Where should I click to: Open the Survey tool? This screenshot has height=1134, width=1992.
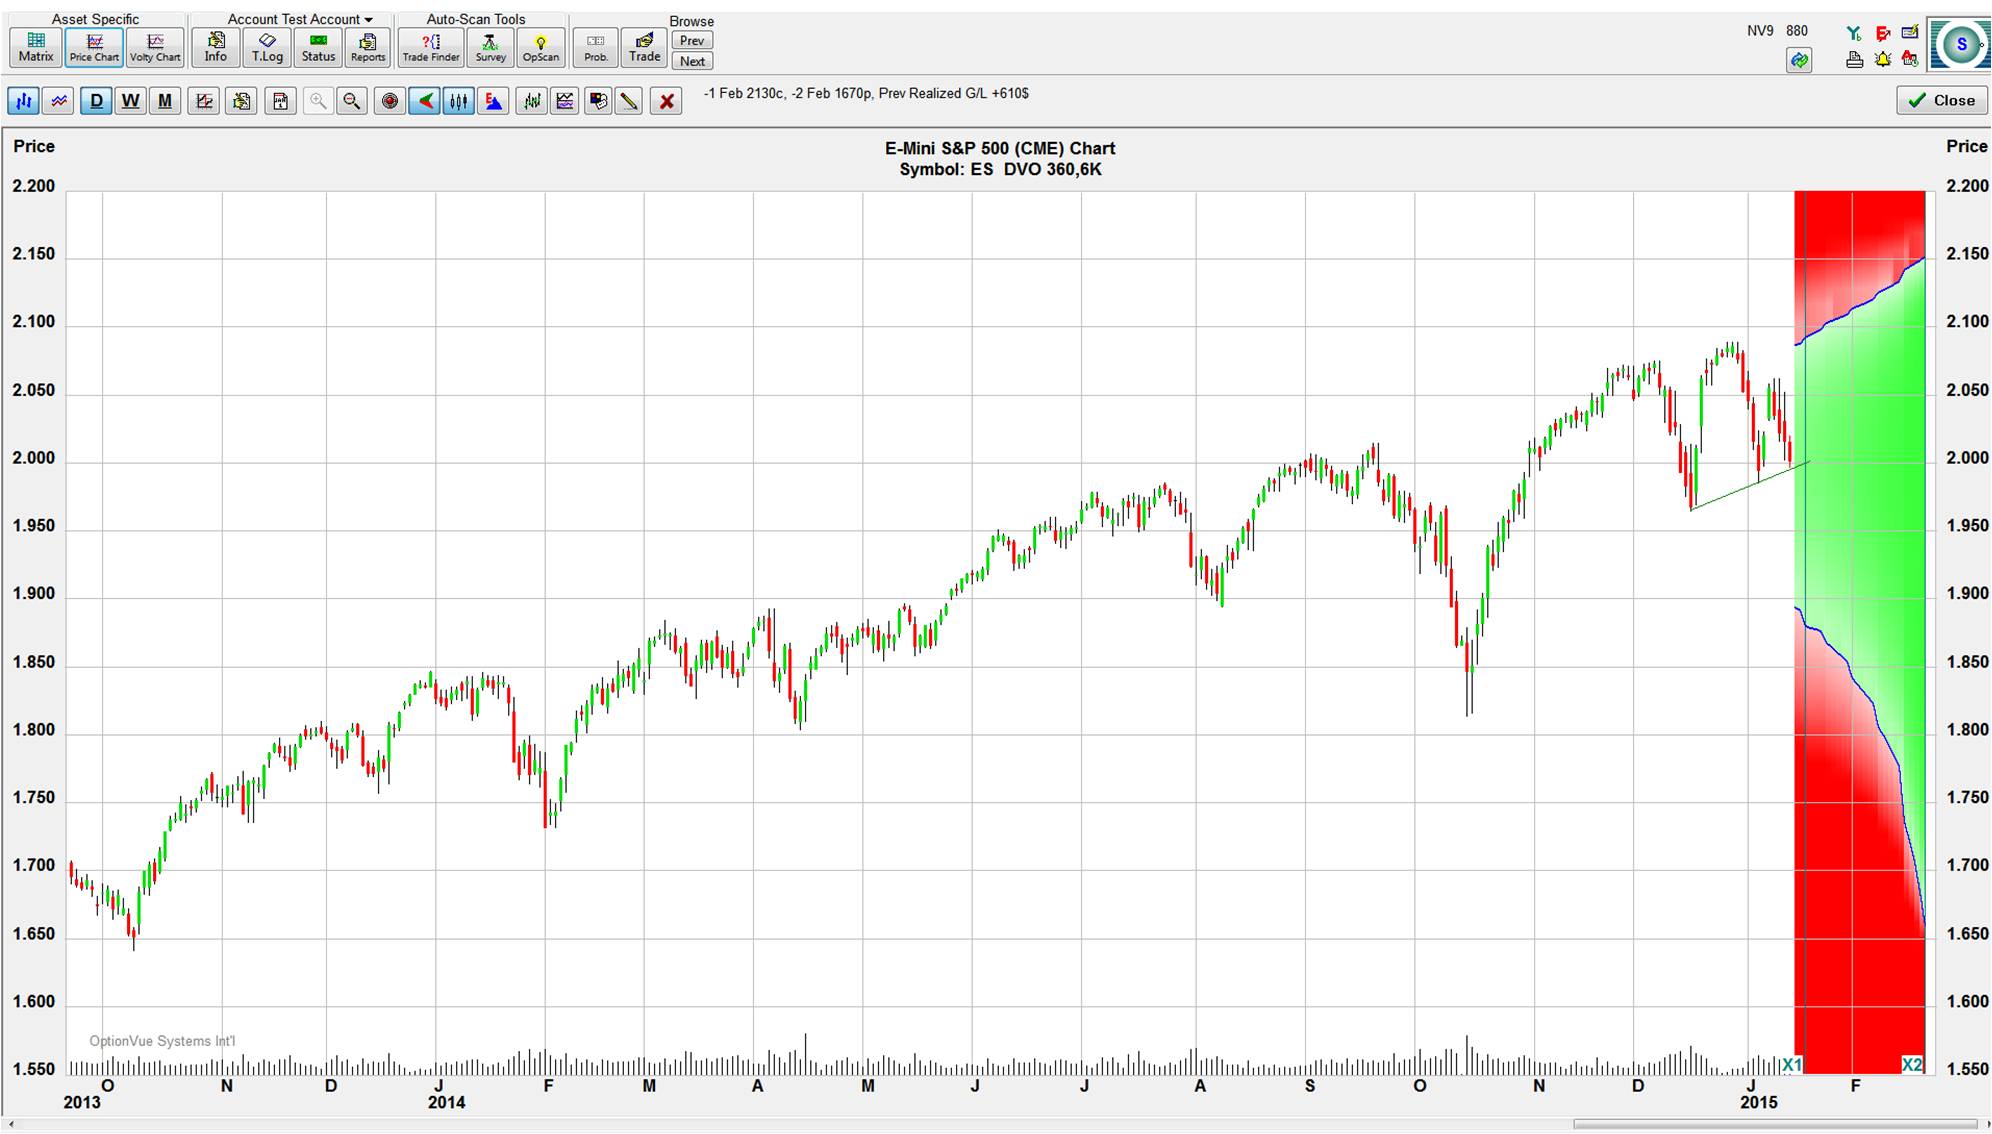(x=490, y=46)
